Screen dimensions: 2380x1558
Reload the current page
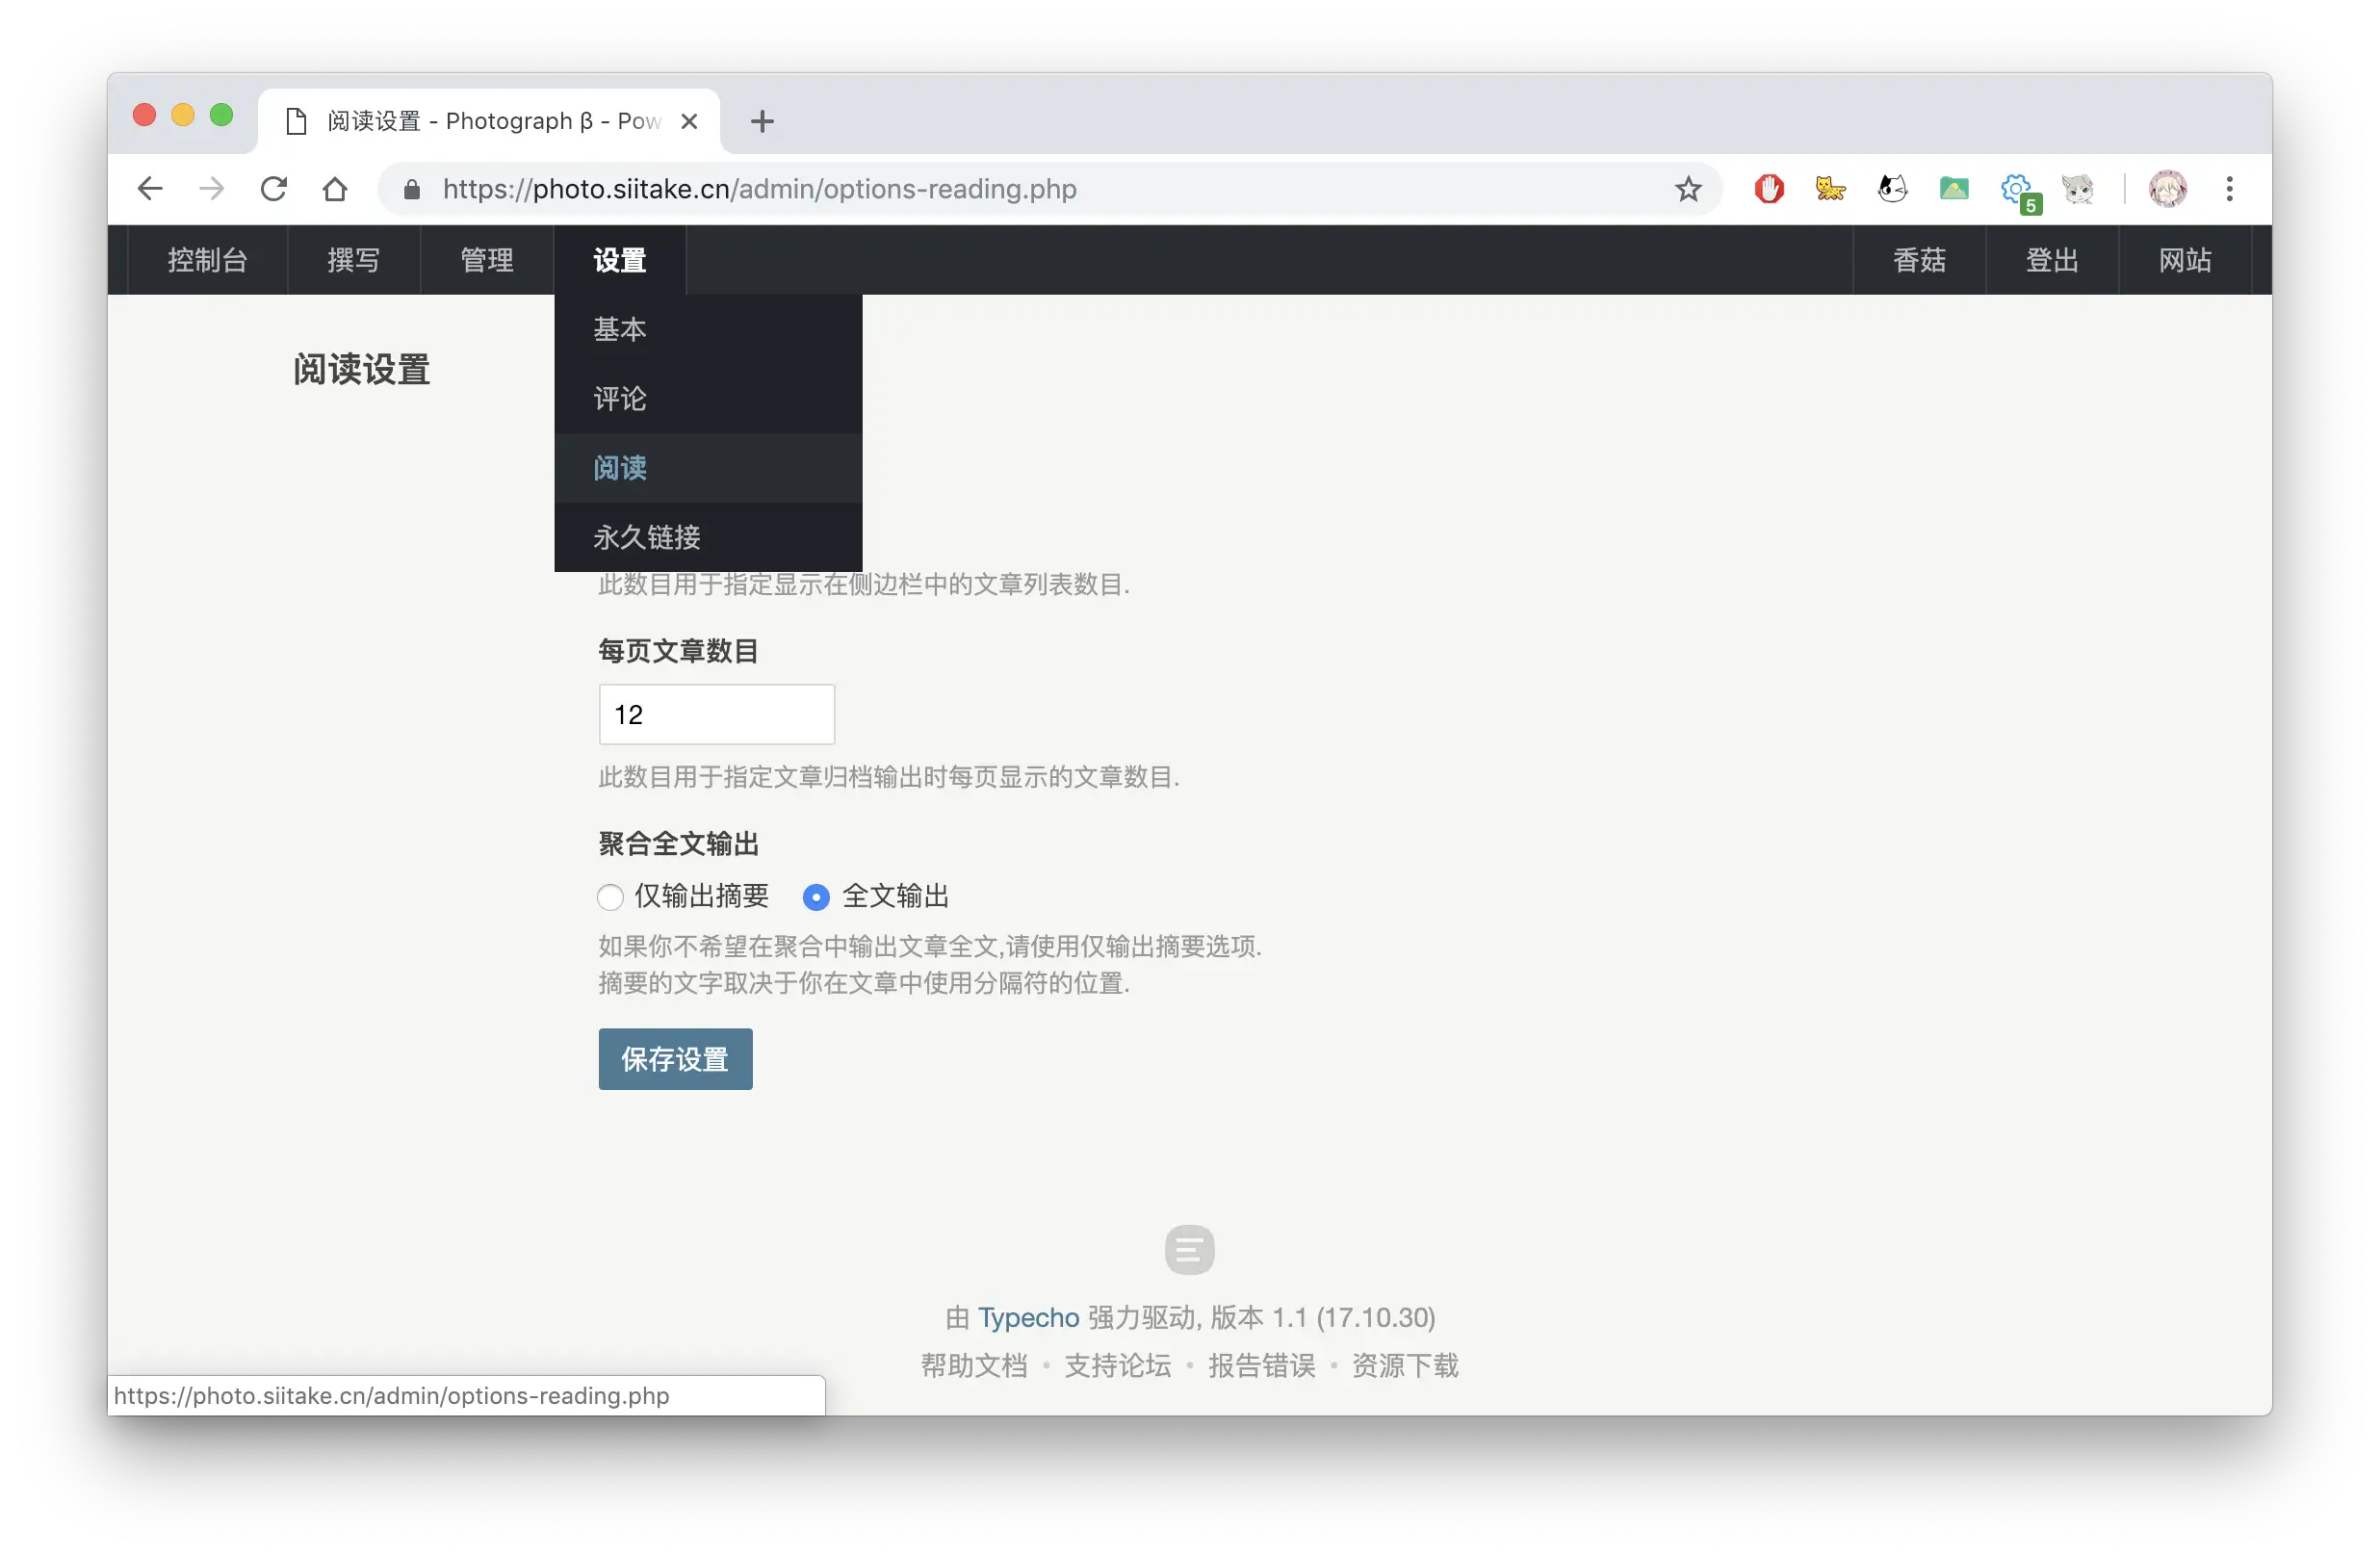pyautogui.click(x=273, y=189)
